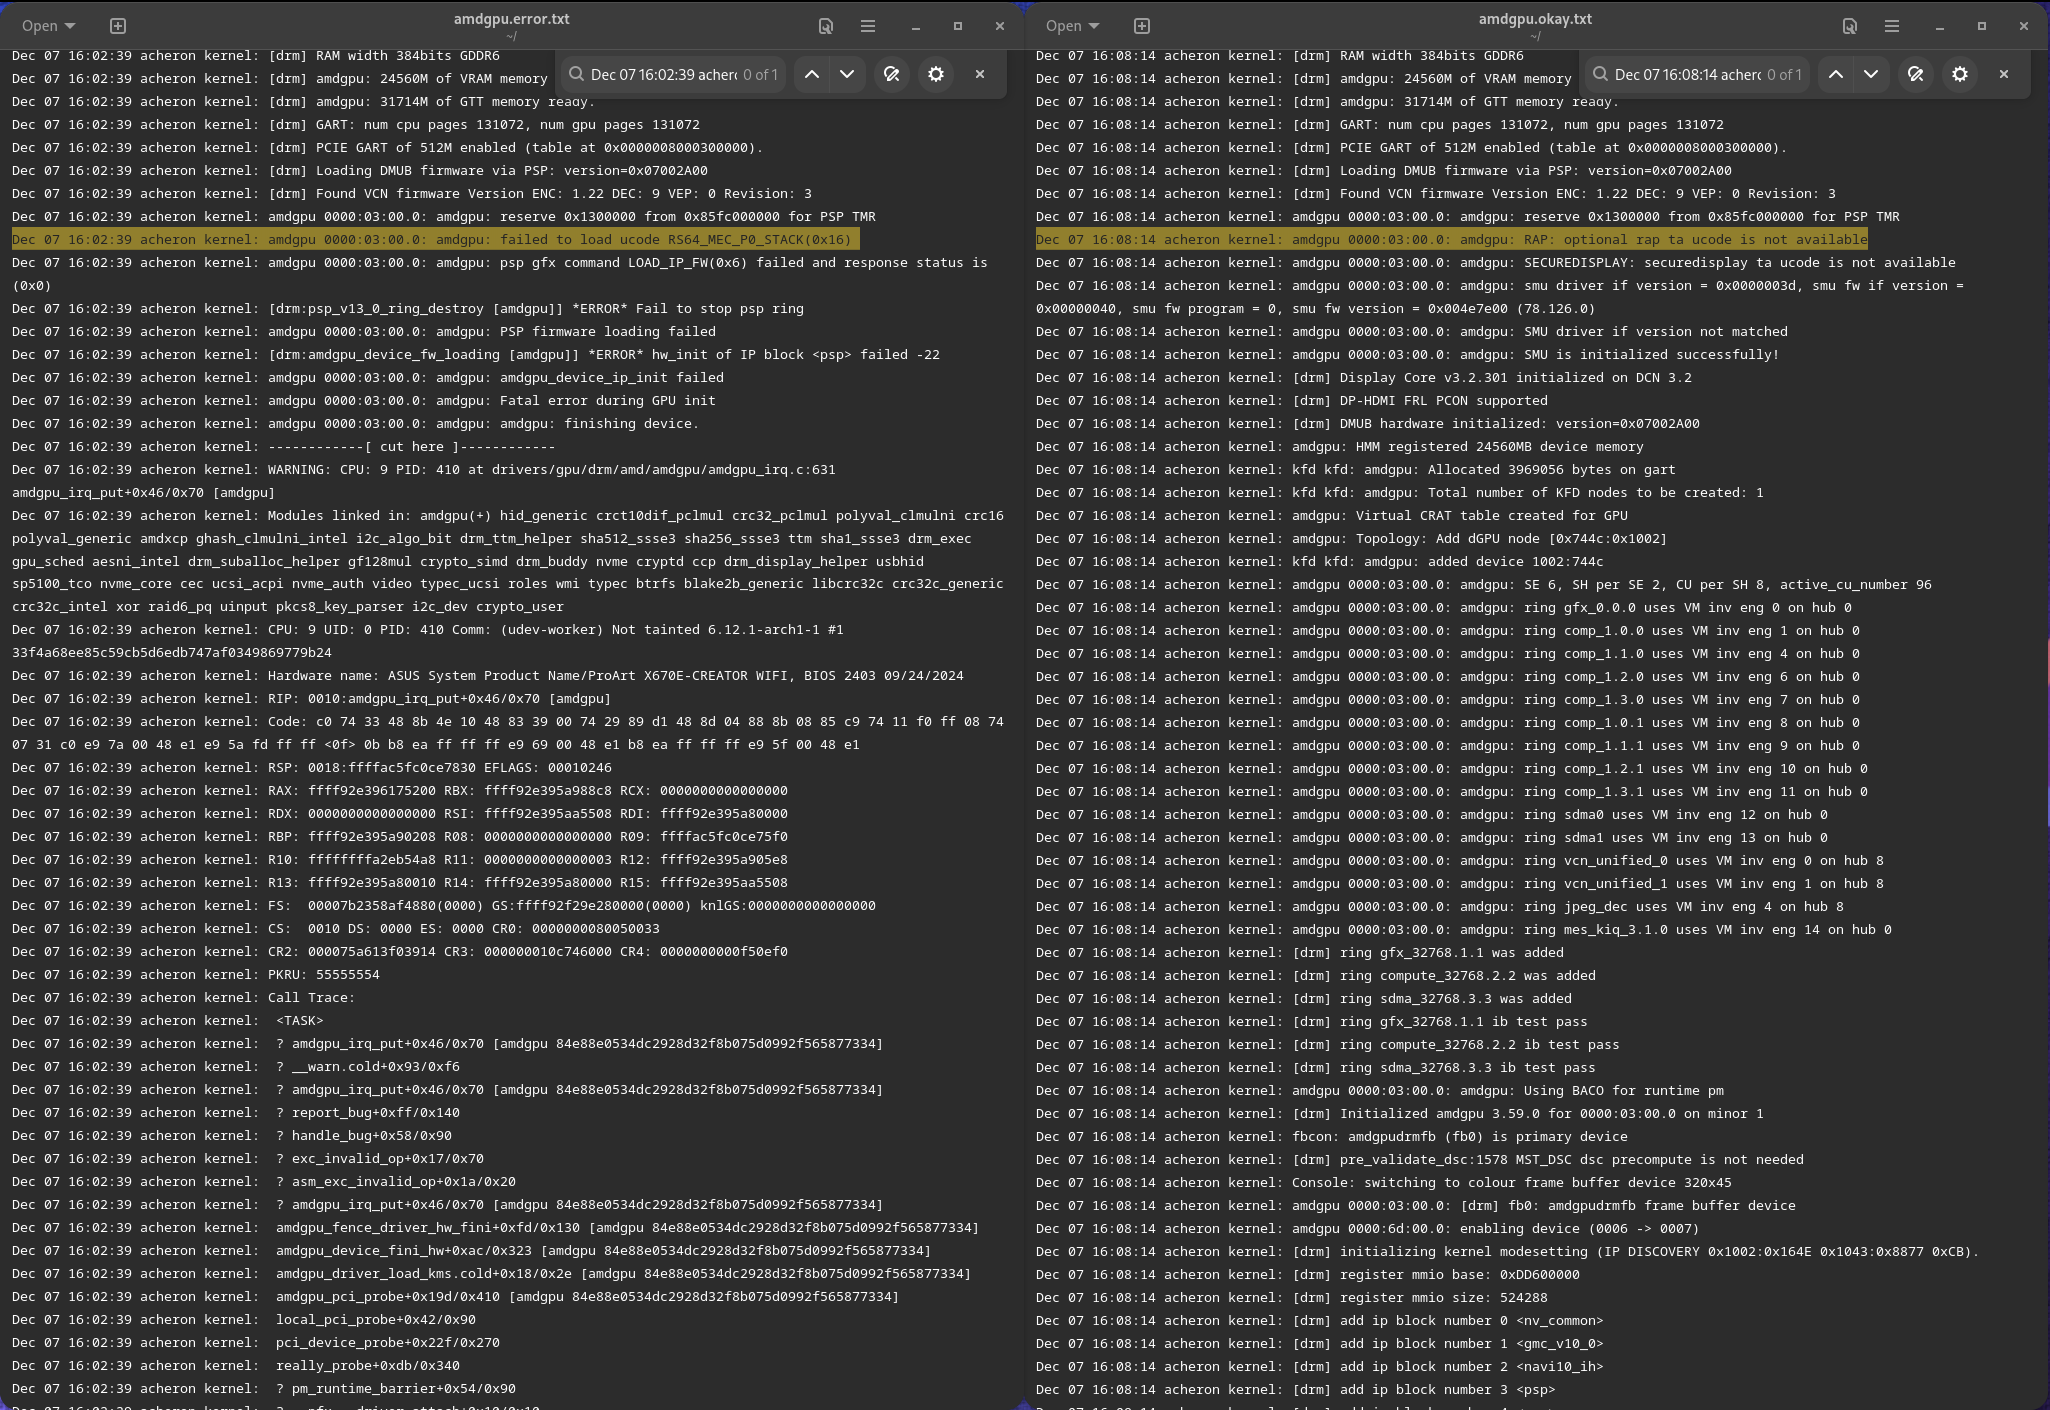The image size is (2050, 1410).
Task: Click highlighted 'RAP: optional rap ta ucode' line
Action: pos(1452,240)
